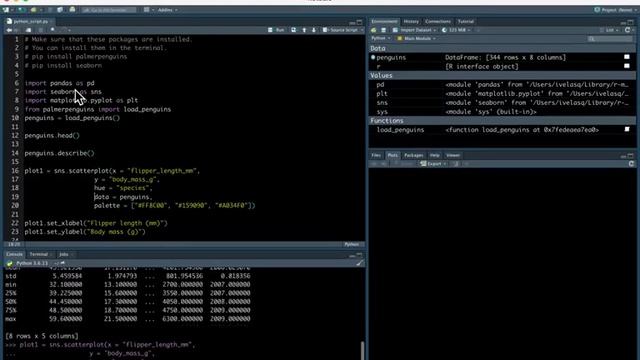Click the Console tab
Image resolution: width=640 pixels, height=360 pixels.
pyautogui.click(x=14, y=254)
